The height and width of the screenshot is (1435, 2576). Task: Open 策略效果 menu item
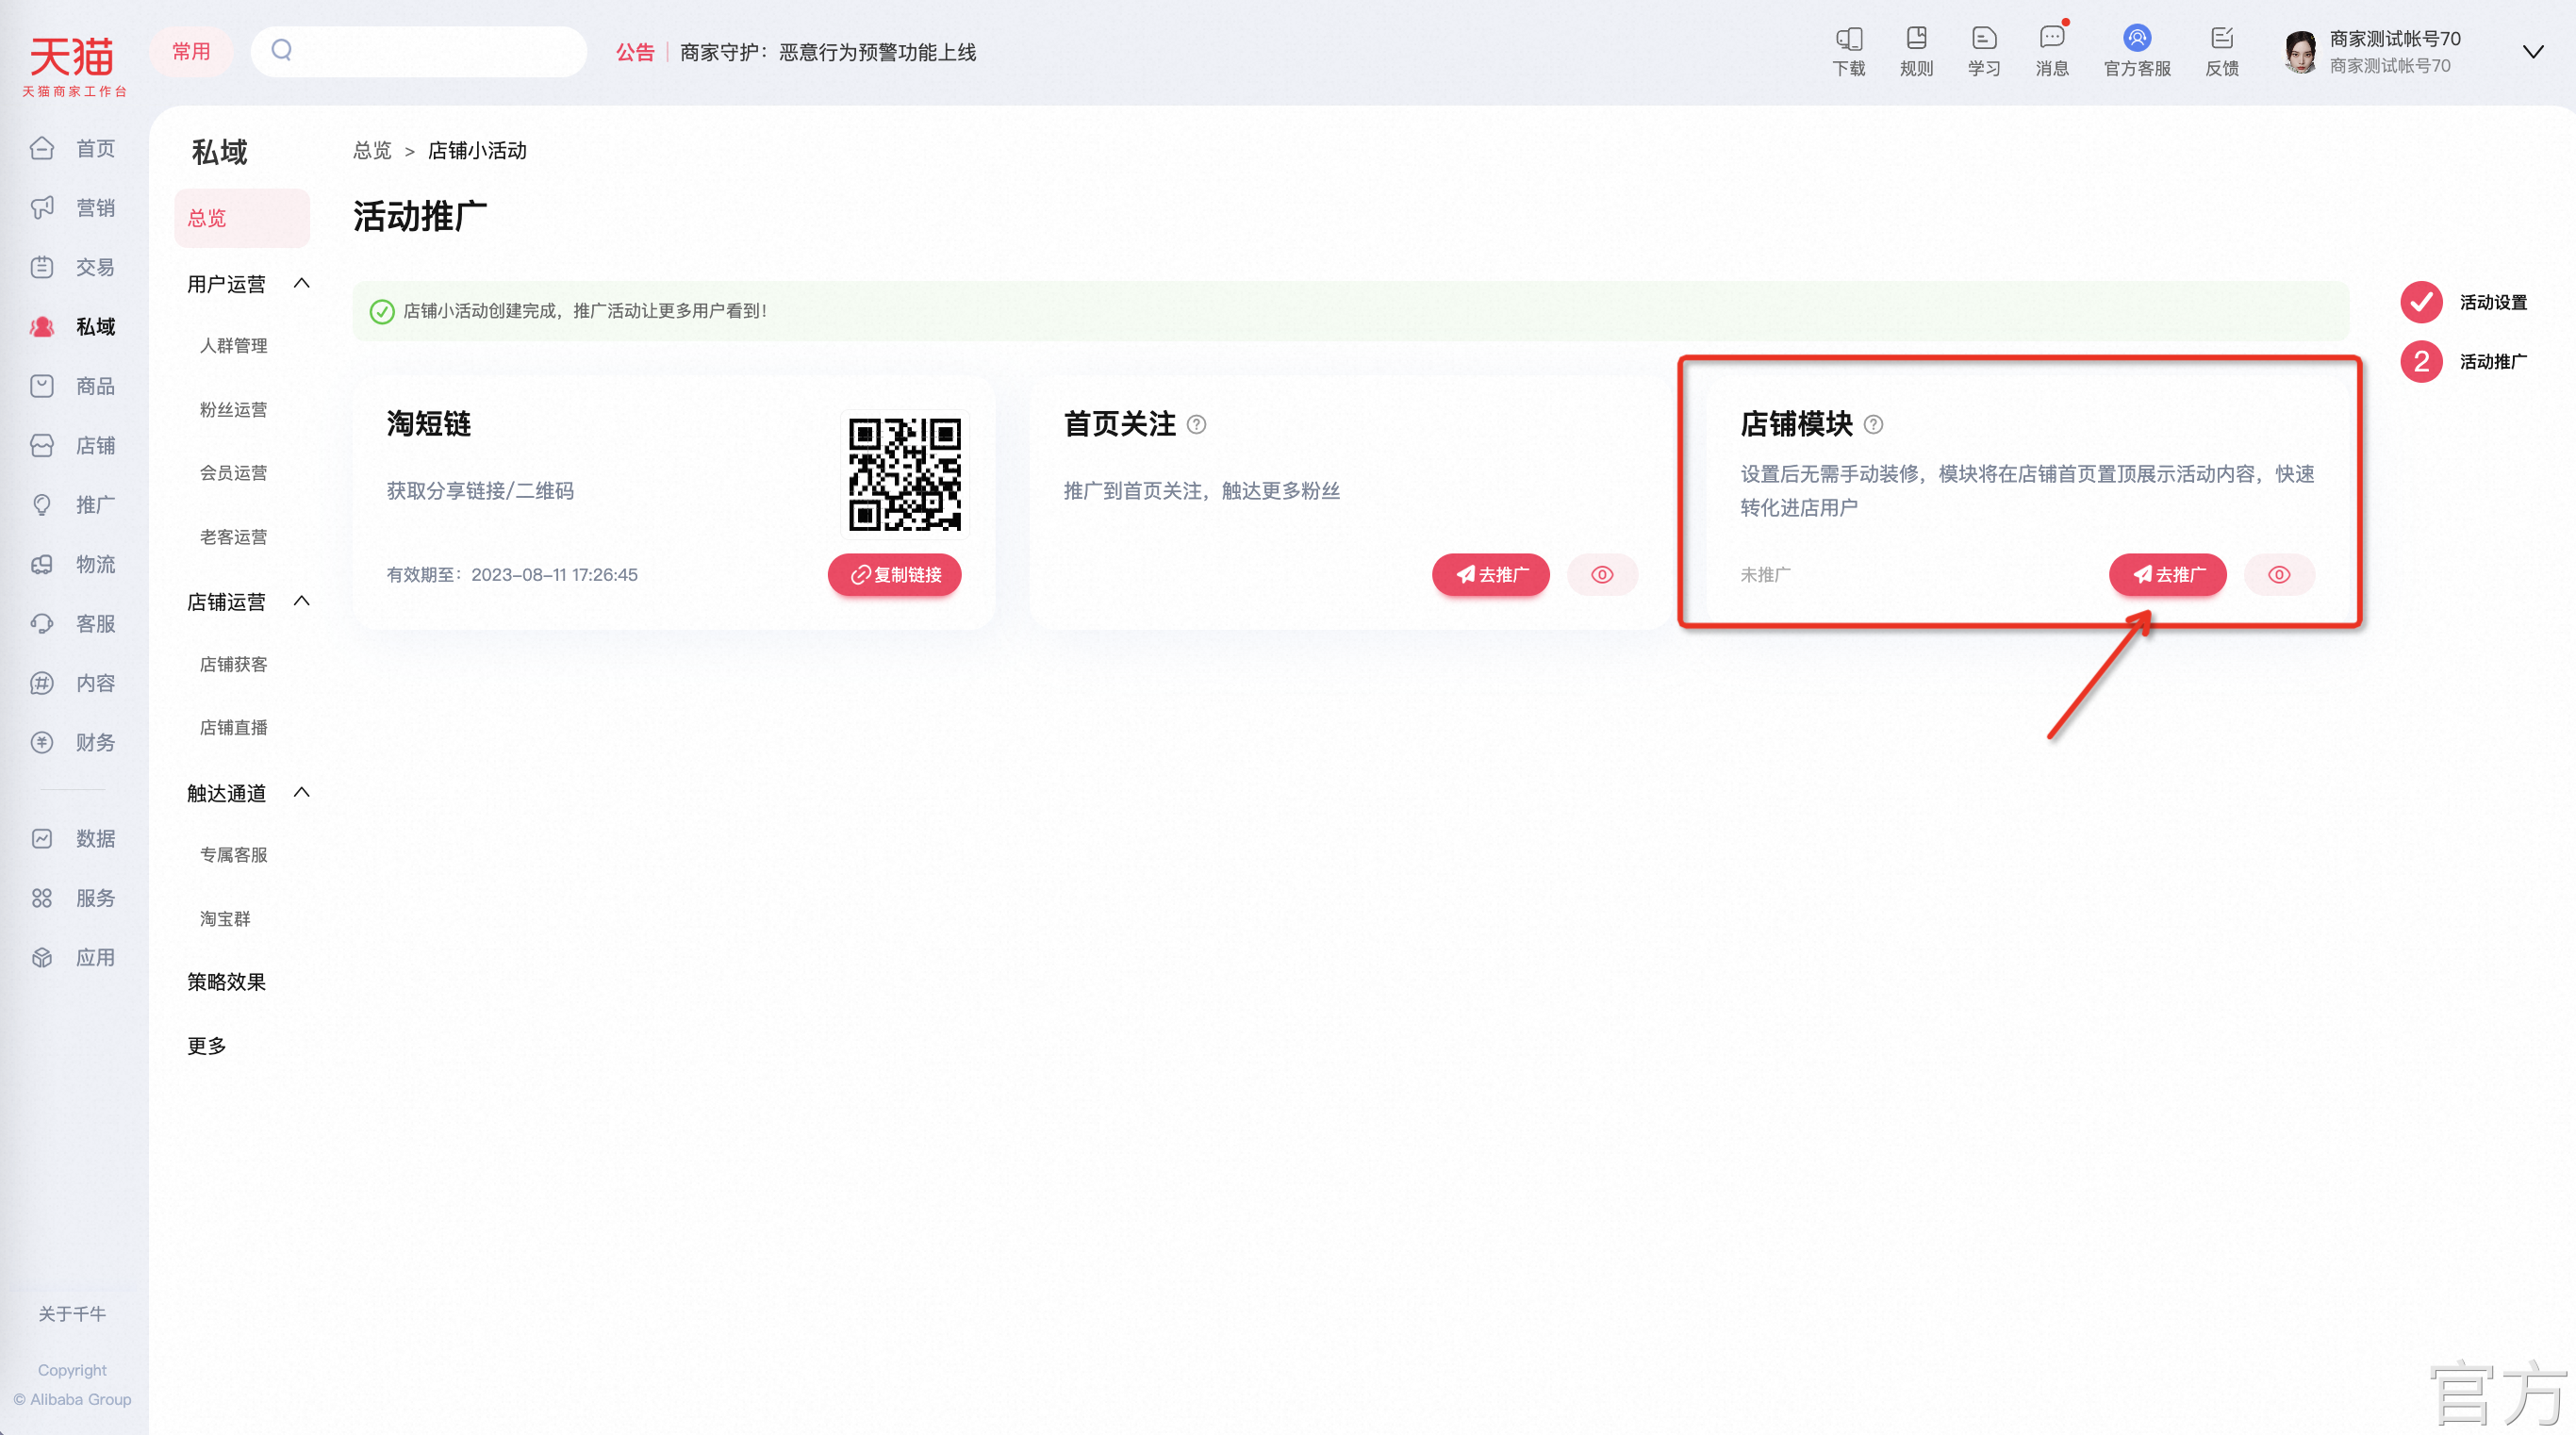(226, 981)
